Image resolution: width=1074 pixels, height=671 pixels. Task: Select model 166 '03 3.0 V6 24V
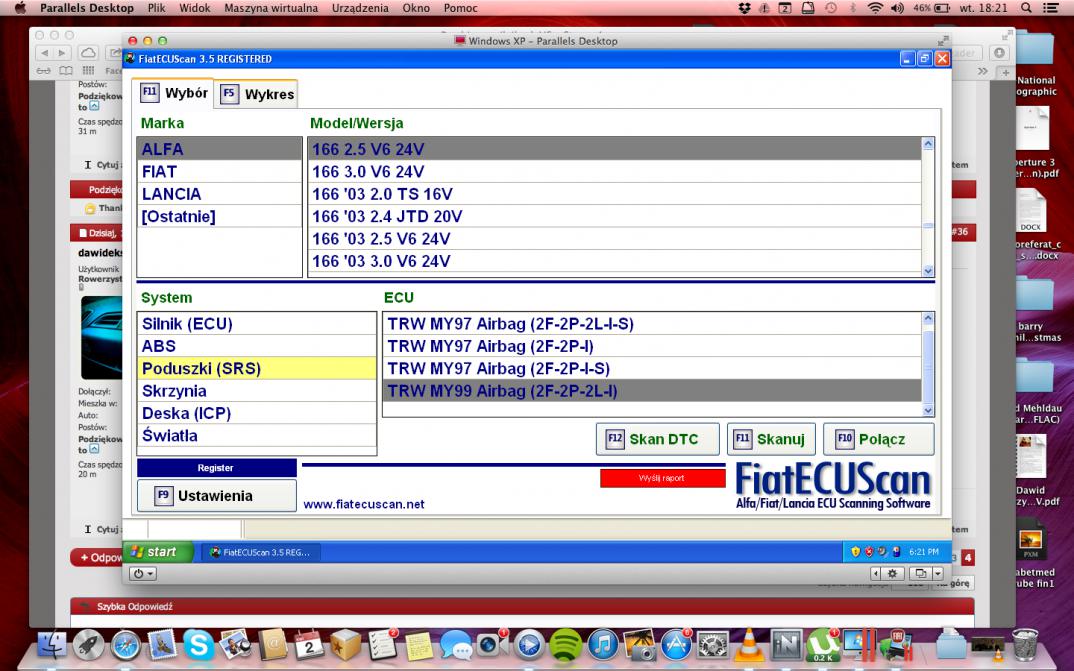click(x=614, y=261)
